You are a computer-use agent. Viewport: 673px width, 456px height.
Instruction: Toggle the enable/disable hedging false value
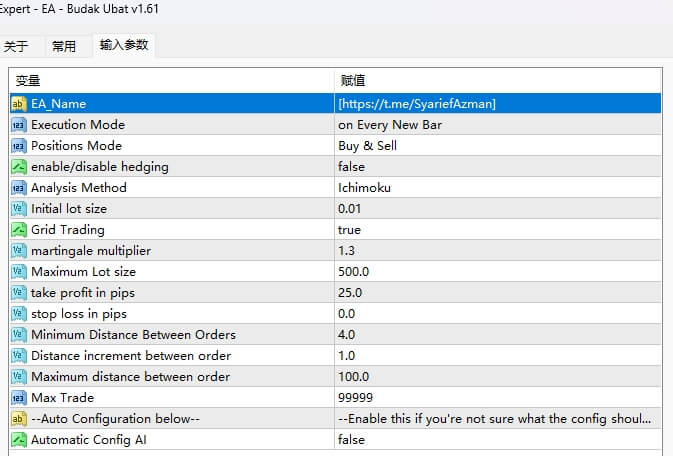352,167
